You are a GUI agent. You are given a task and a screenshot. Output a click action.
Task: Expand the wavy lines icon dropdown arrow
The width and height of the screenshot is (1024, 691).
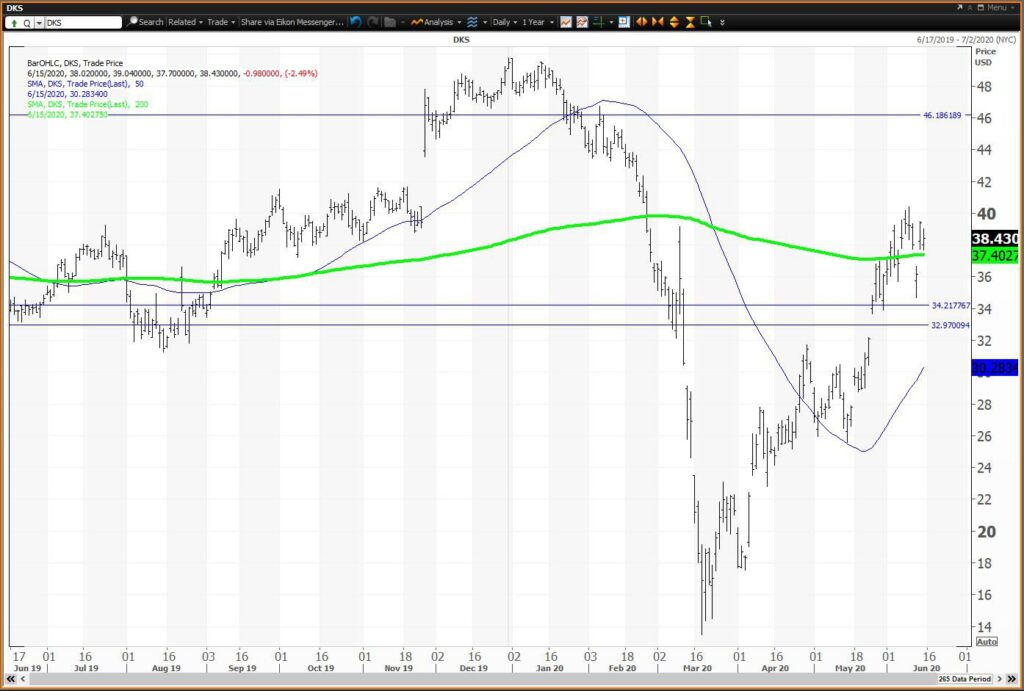(485, 22)
